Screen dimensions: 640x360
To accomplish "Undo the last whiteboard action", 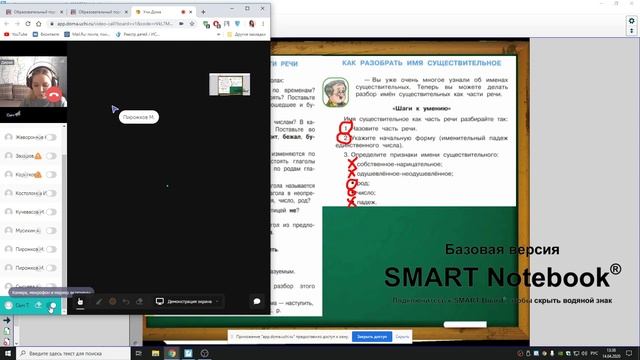I will tap(126, 302).
